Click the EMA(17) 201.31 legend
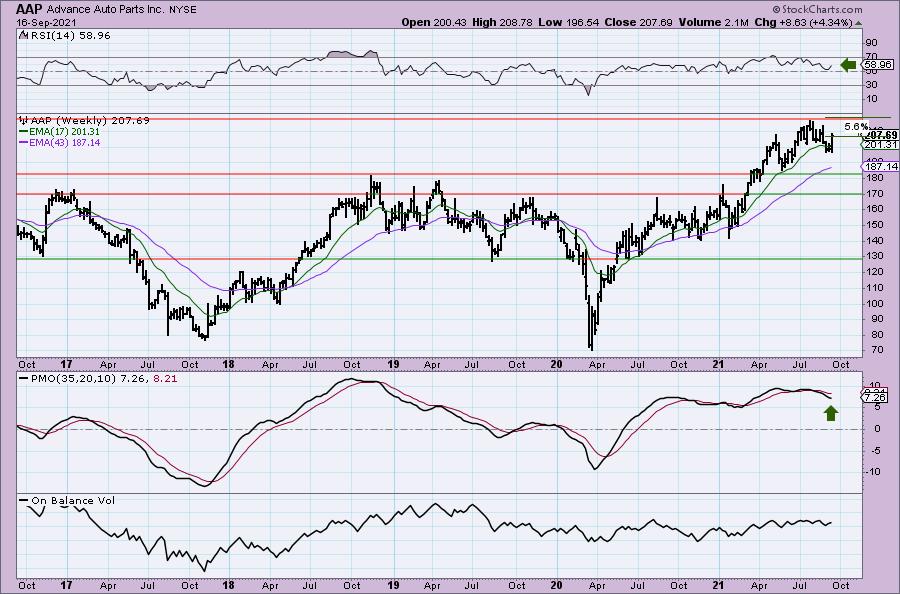The height and width of the screenshot is (594, 900). coord(63,131)
